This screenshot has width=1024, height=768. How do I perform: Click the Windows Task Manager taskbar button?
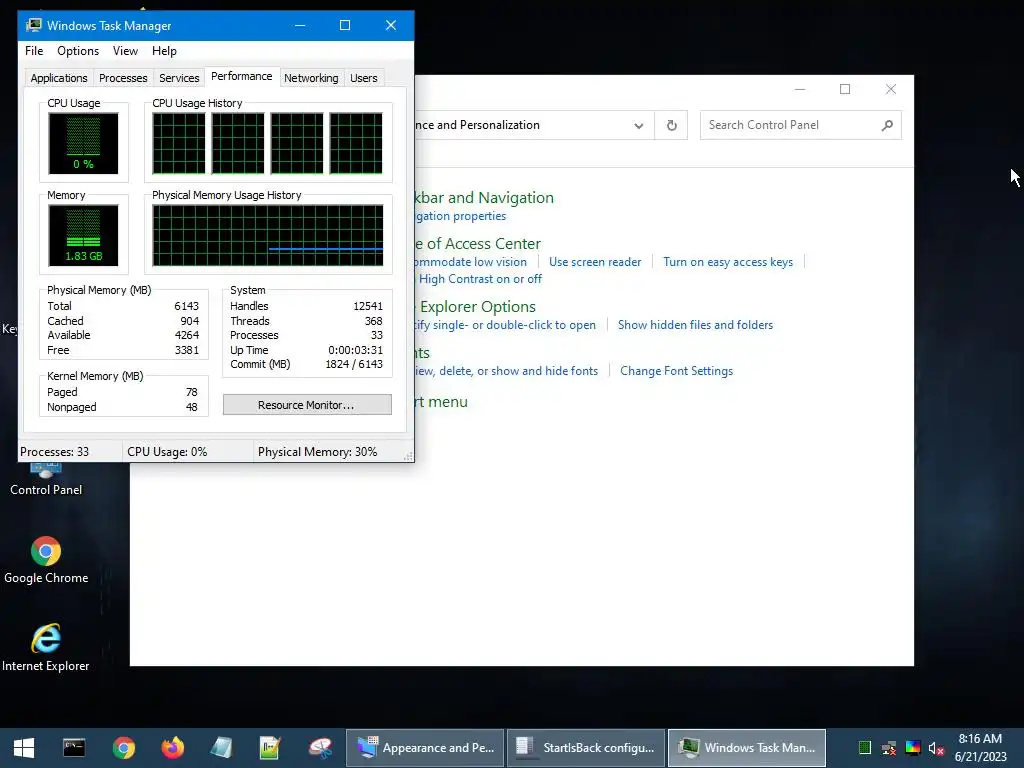pos(746,748)
